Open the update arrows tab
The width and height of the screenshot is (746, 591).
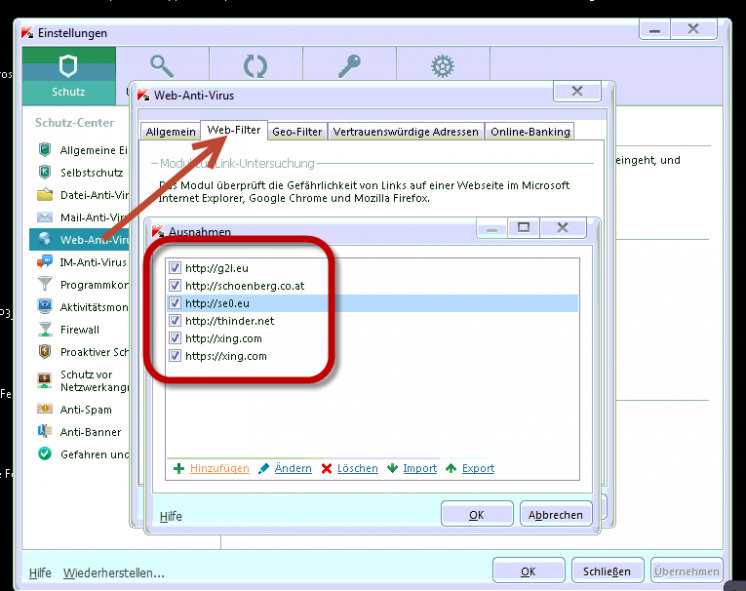[255, 66]
